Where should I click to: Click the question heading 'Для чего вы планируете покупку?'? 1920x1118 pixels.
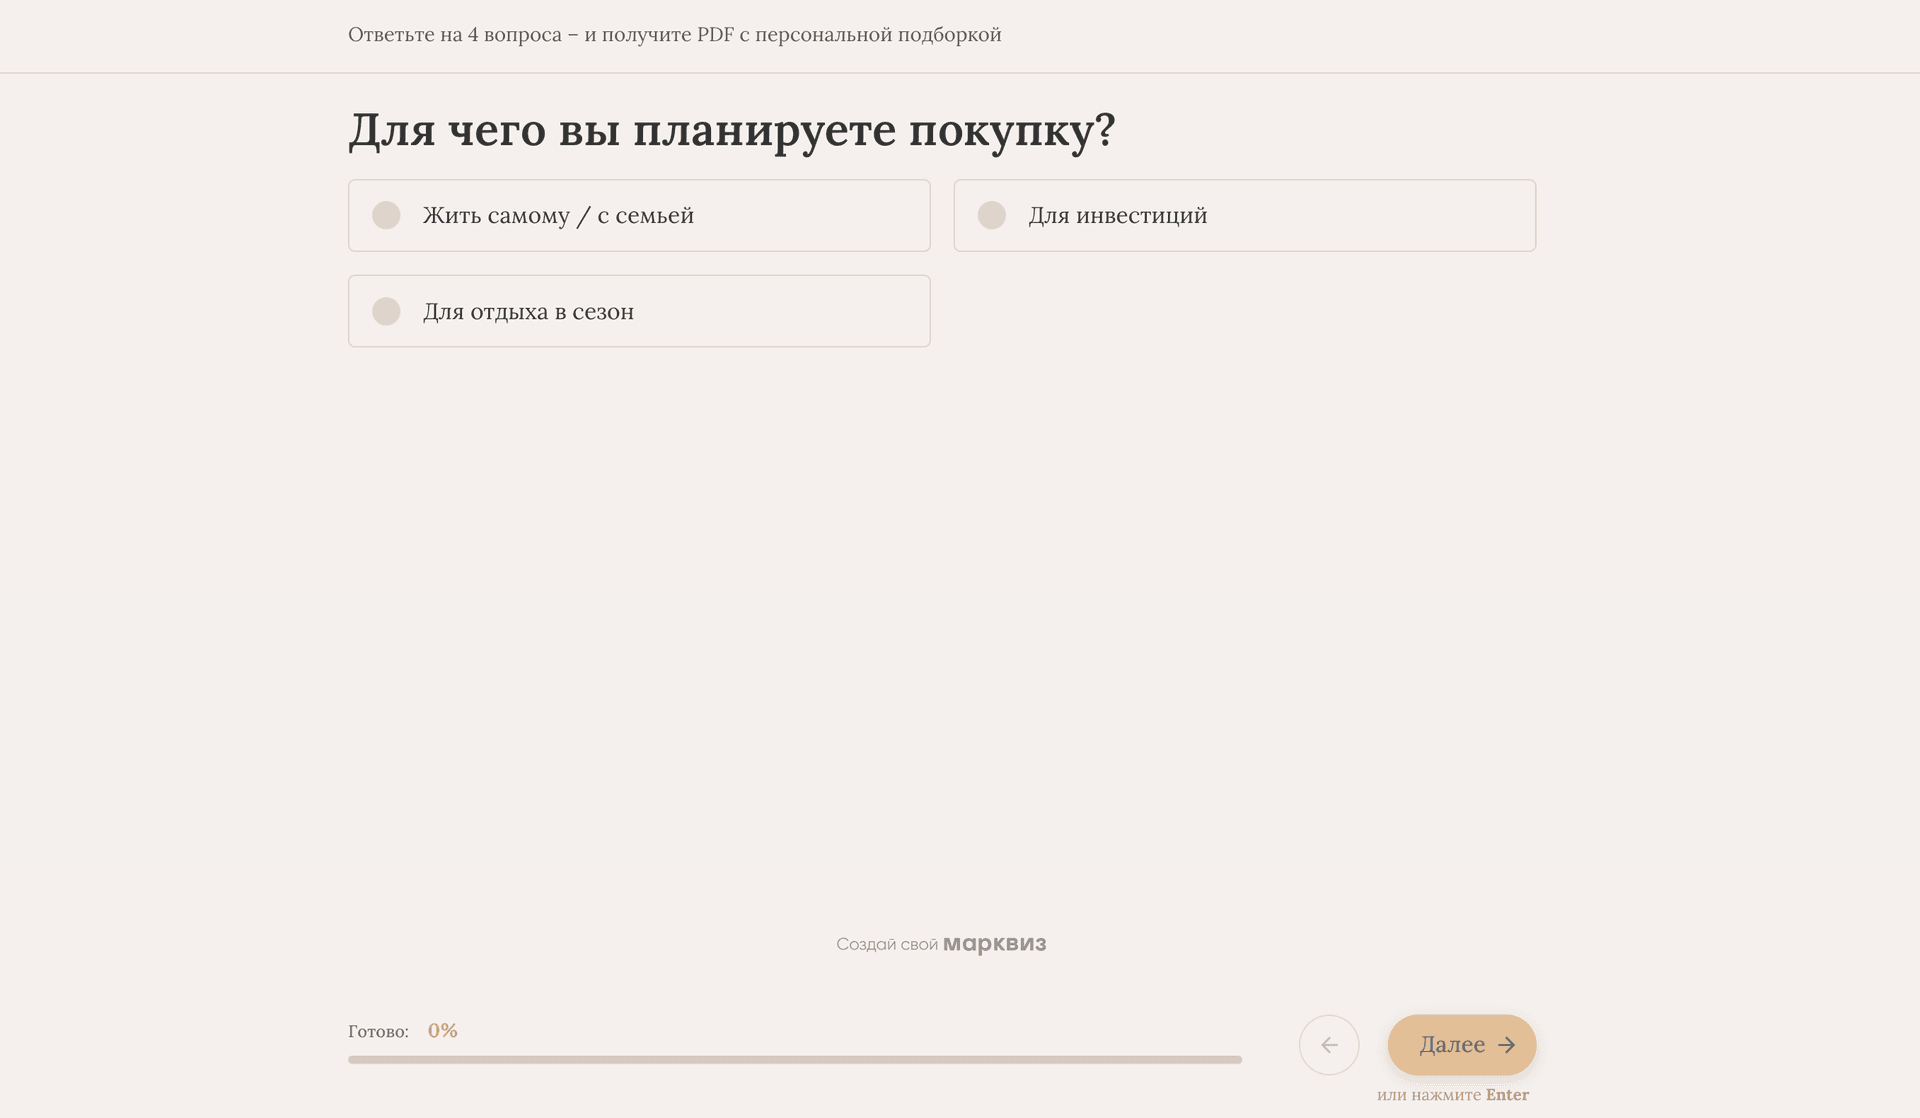click(x=731, y=130)
